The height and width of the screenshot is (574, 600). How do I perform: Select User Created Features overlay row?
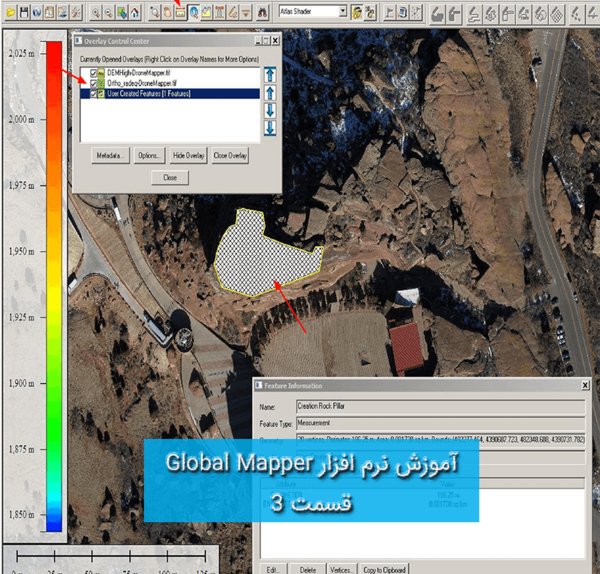pyautogui.click(x=170, y=93)
